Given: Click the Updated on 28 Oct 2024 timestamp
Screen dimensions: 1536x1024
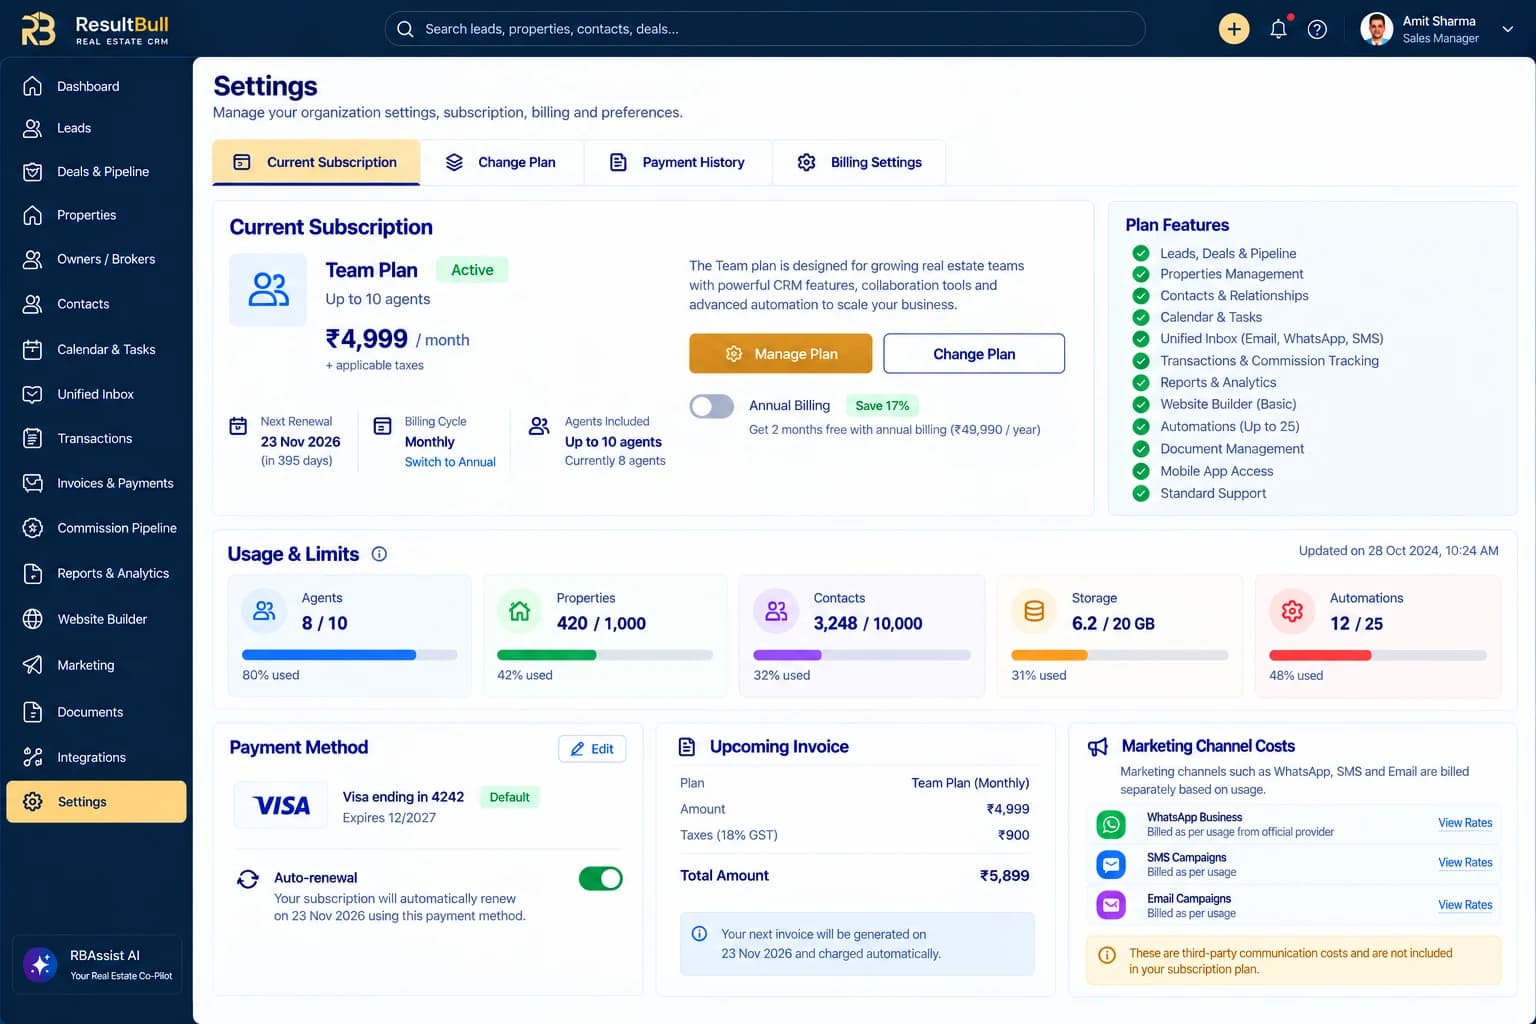Looking at the screenshot, I should click(x=1398, y=551).
